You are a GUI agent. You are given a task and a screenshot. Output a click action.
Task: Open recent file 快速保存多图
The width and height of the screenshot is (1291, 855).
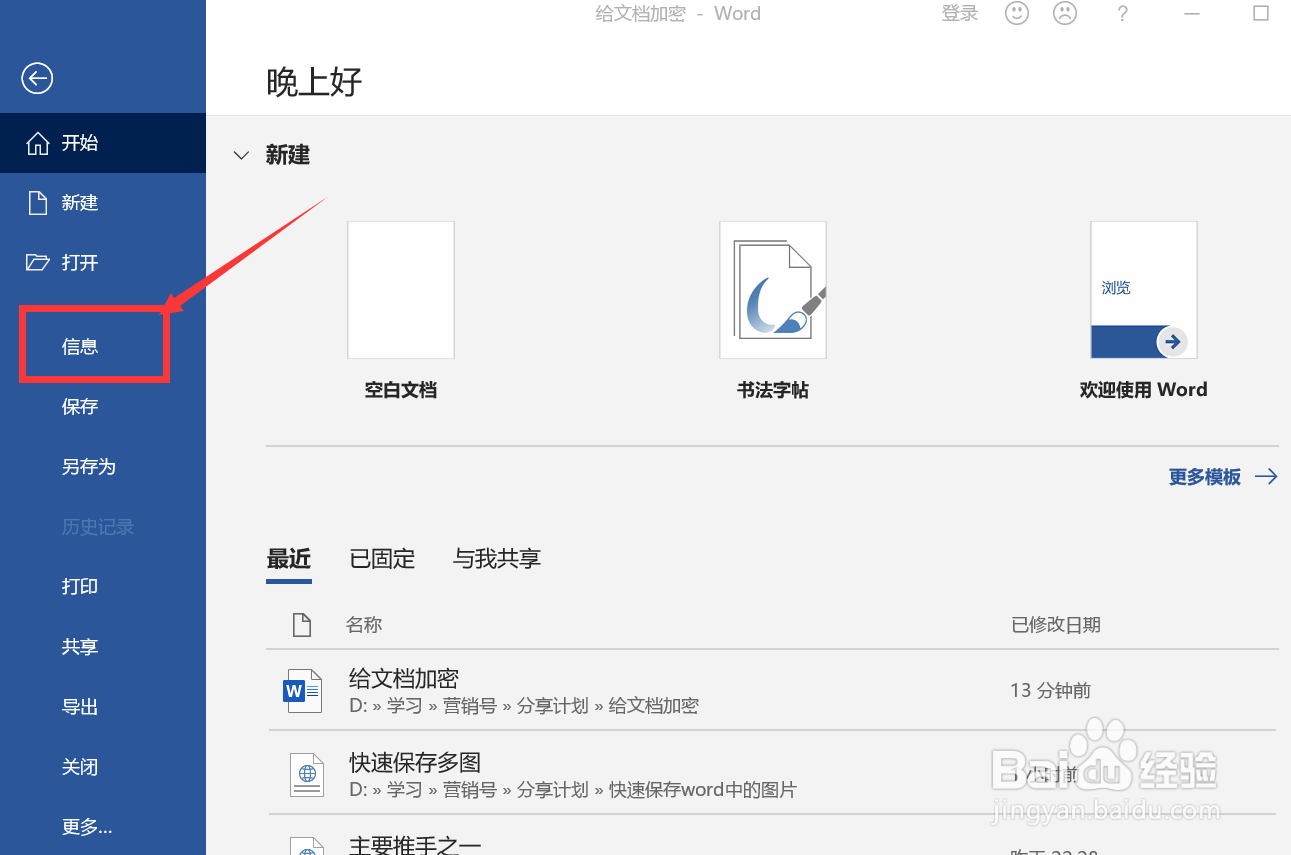772,774
